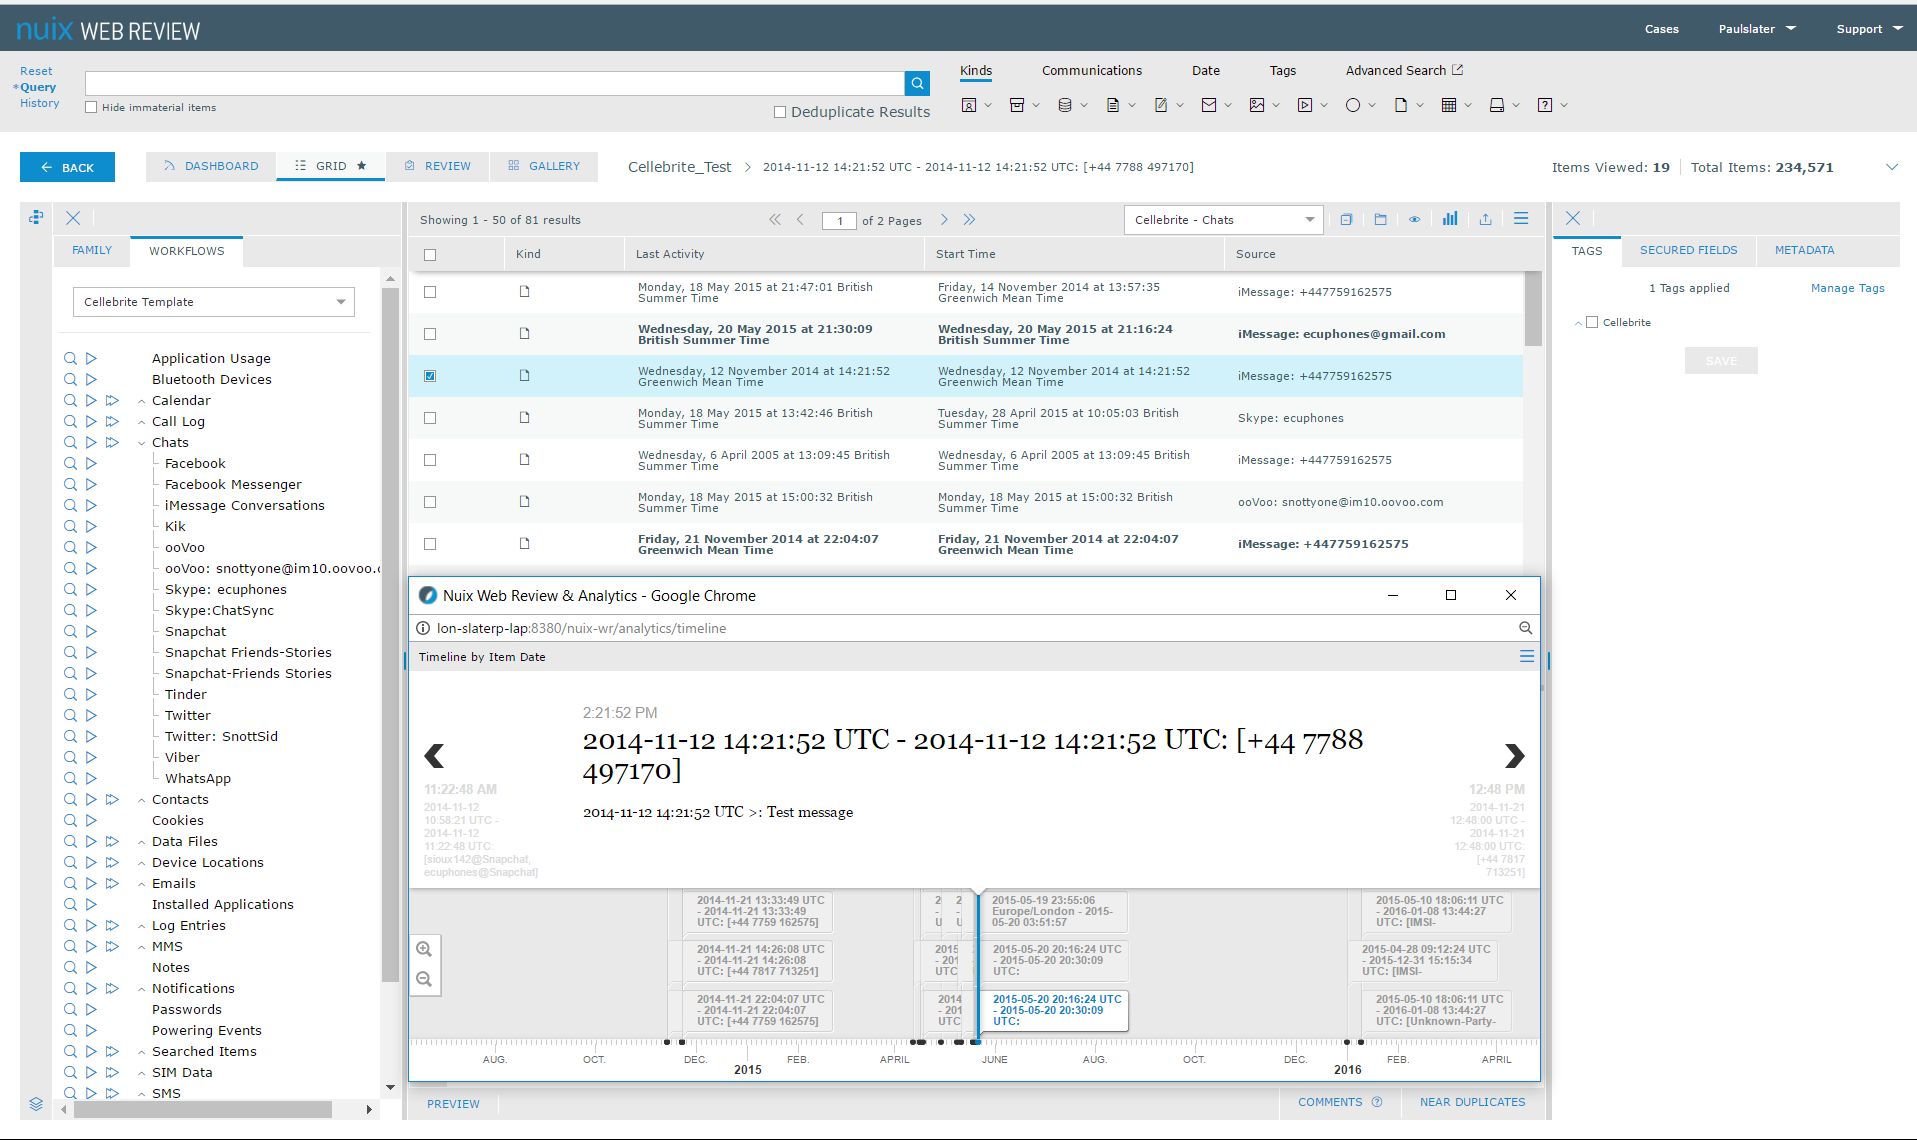Open the timeline window hamburger menu

(1526, 657)
